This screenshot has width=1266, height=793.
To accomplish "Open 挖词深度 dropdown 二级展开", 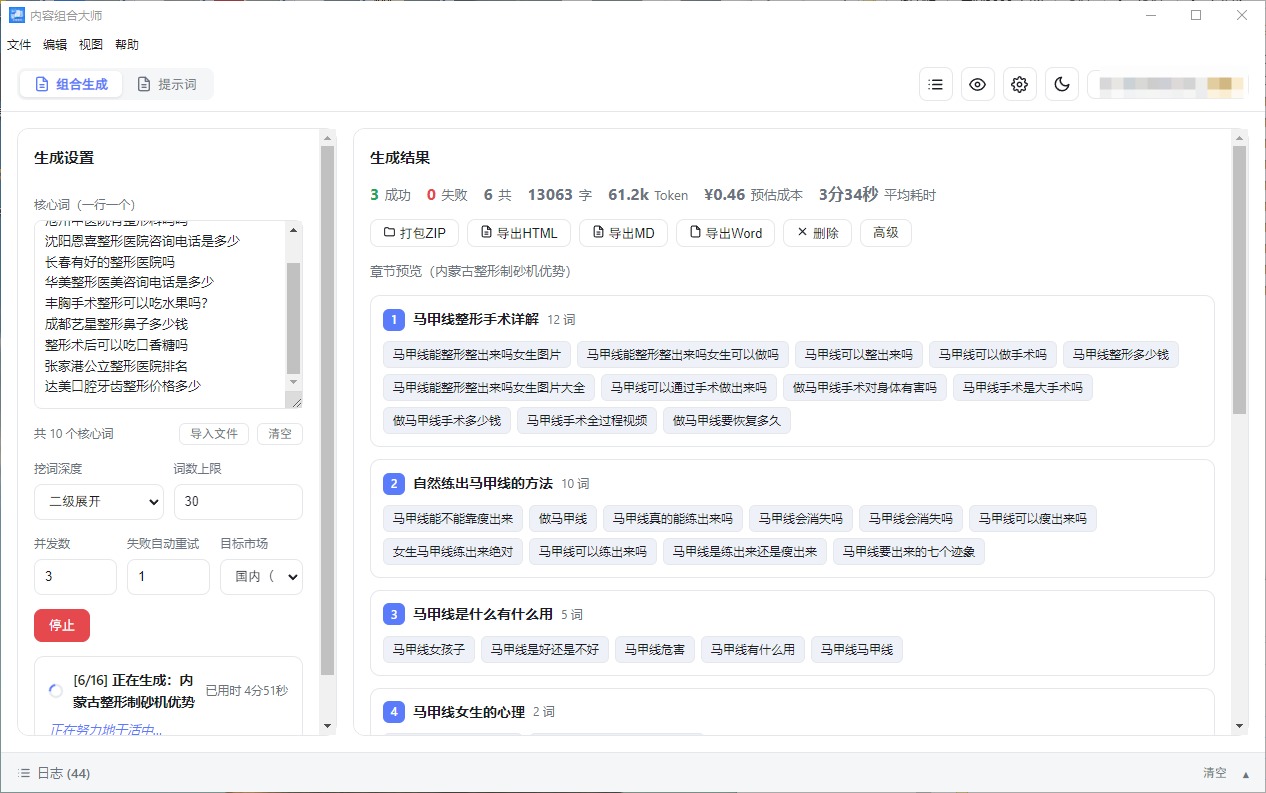I will (x=99, y=502).
